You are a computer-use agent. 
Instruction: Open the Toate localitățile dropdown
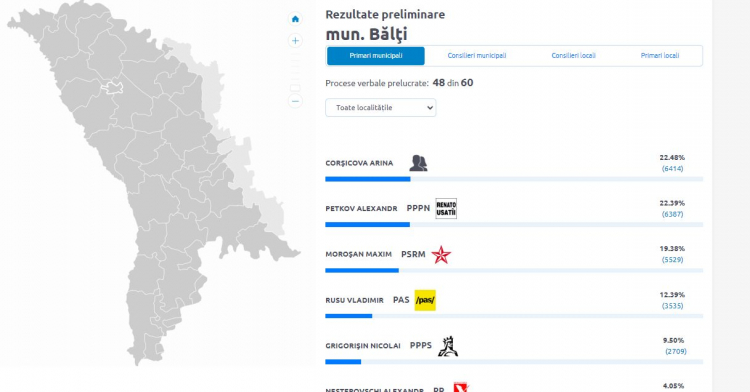coord(381,108)
